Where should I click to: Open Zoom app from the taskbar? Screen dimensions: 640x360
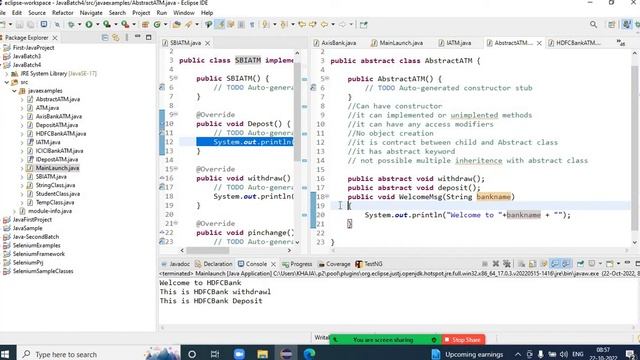239,353
